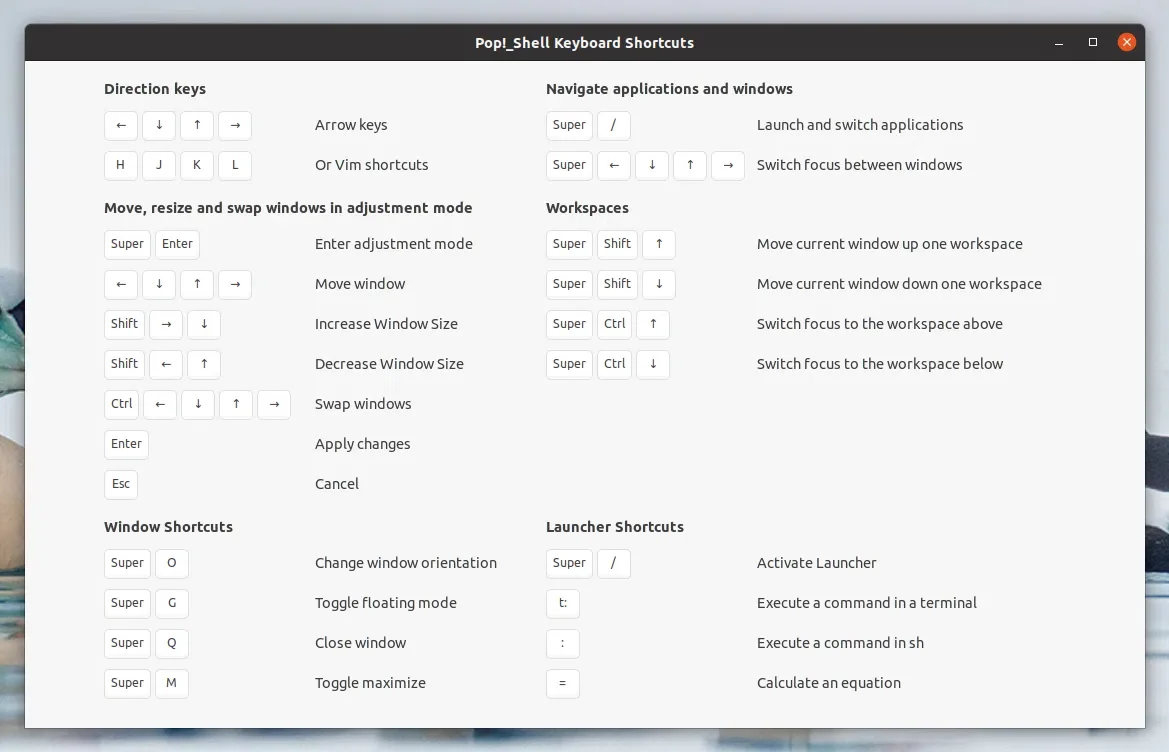Screen dimensions: 1169x752
Task: Click right arrow key in Arrow keys row
Action: 235,125
